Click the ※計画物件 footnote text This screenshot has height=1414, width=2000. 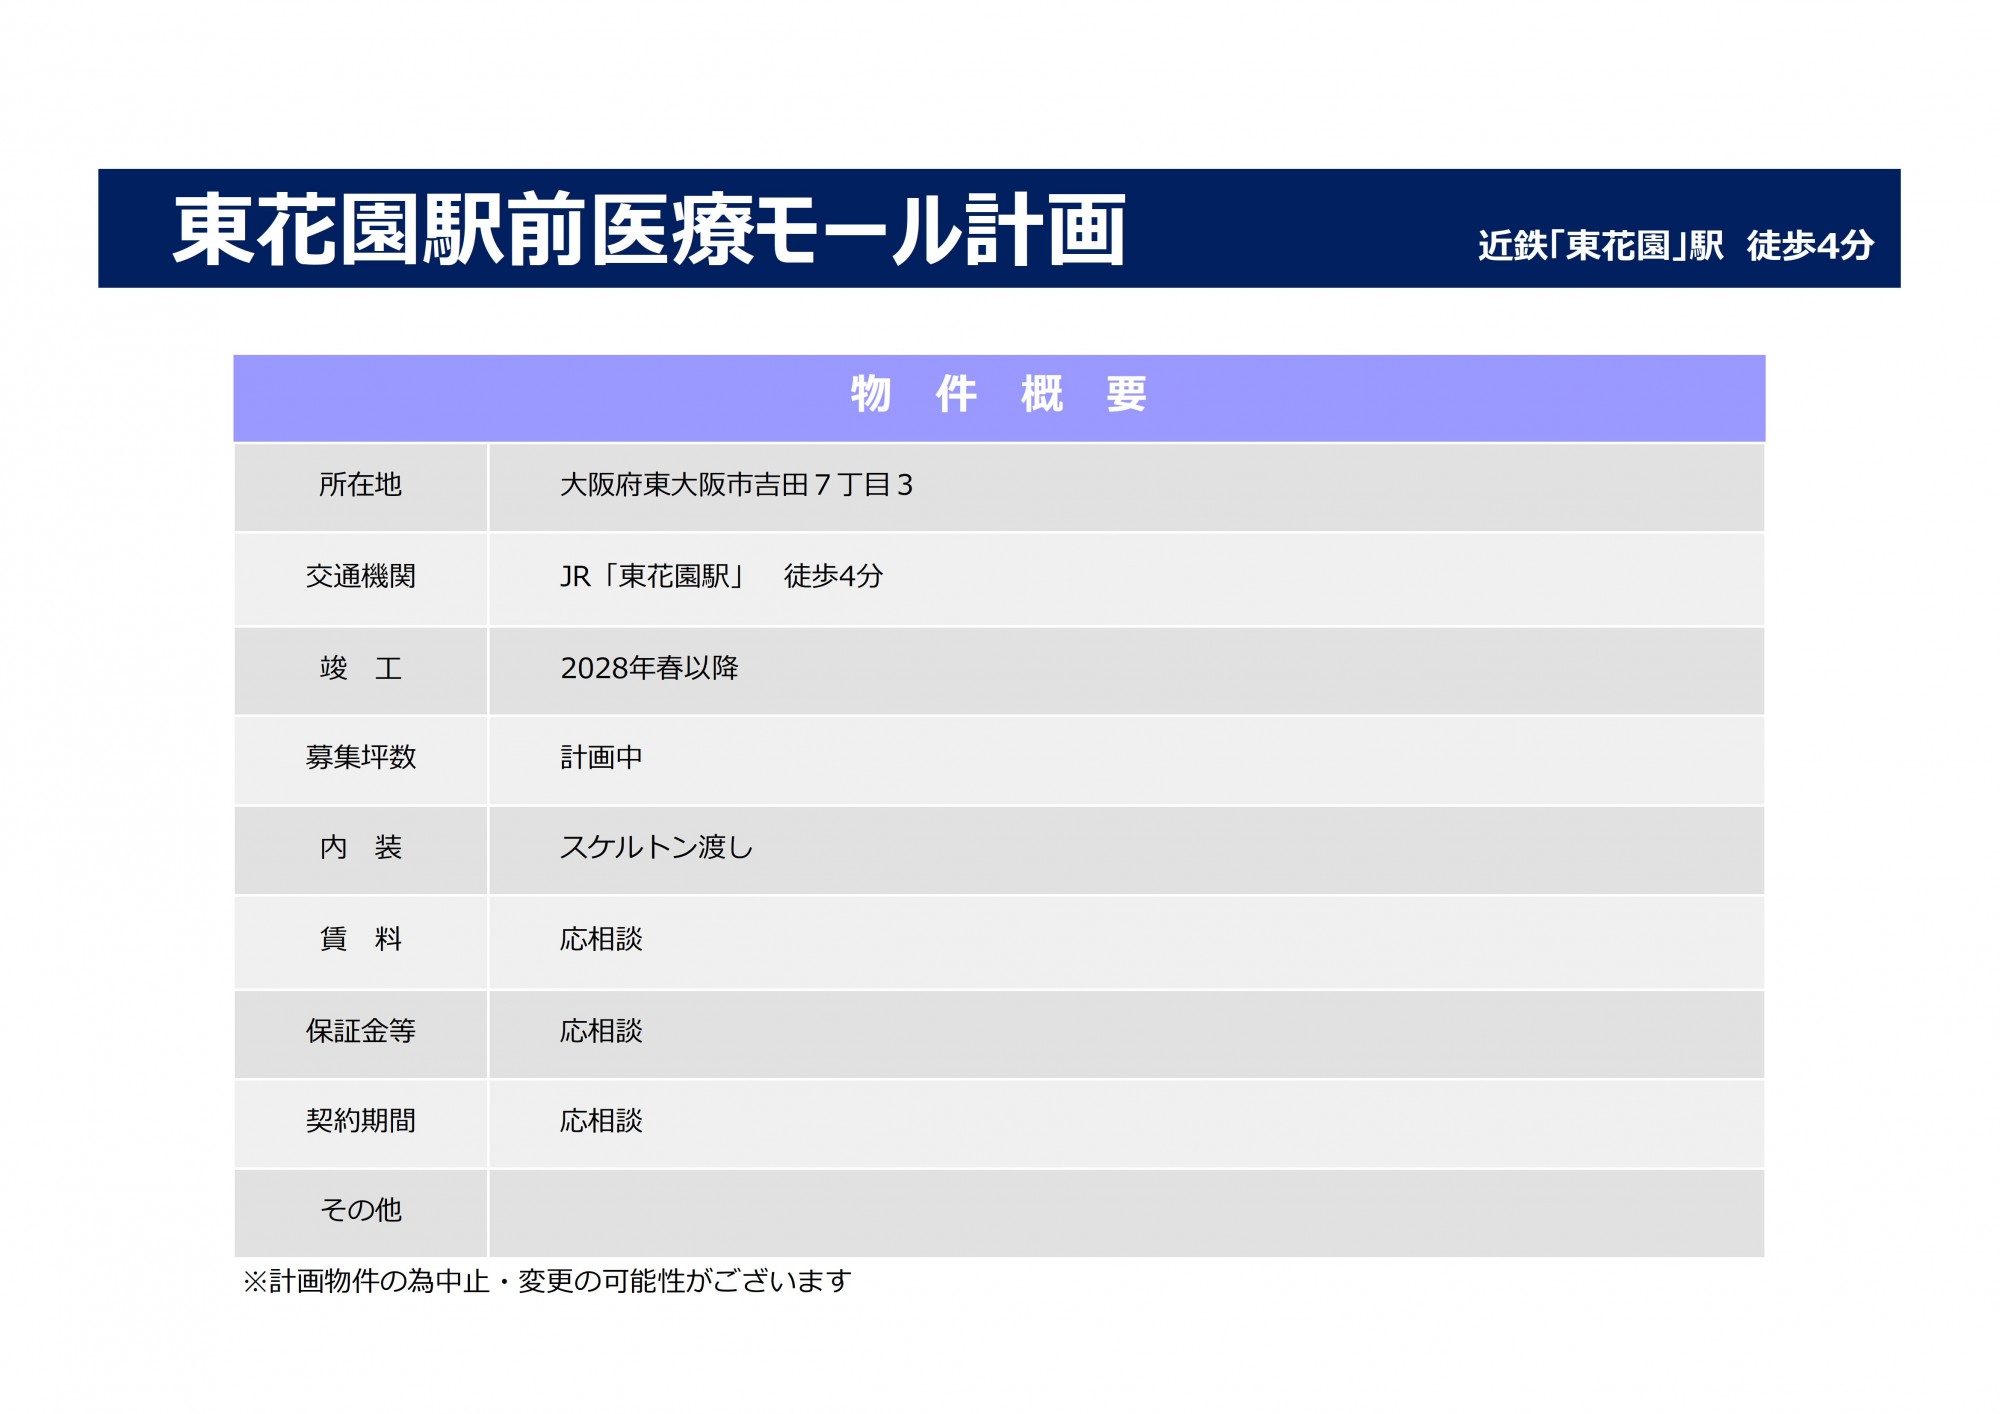coord(547,1281)
